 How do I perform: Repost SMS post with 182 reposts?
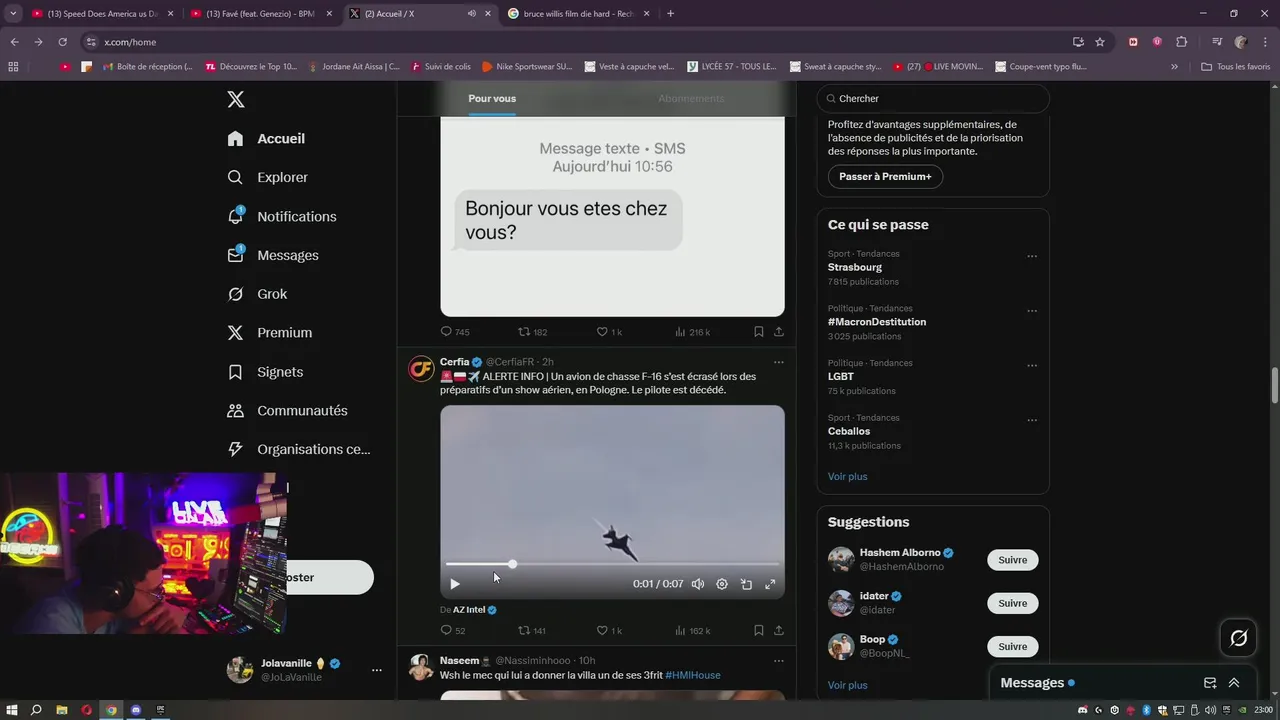[x=532, y=331]
